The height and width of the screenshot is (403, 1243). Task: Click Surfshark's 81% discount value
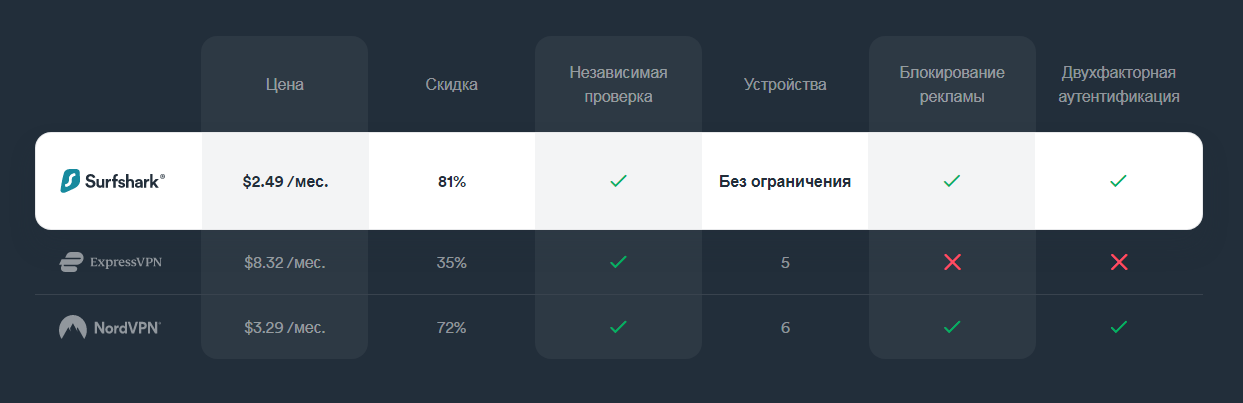452,182
